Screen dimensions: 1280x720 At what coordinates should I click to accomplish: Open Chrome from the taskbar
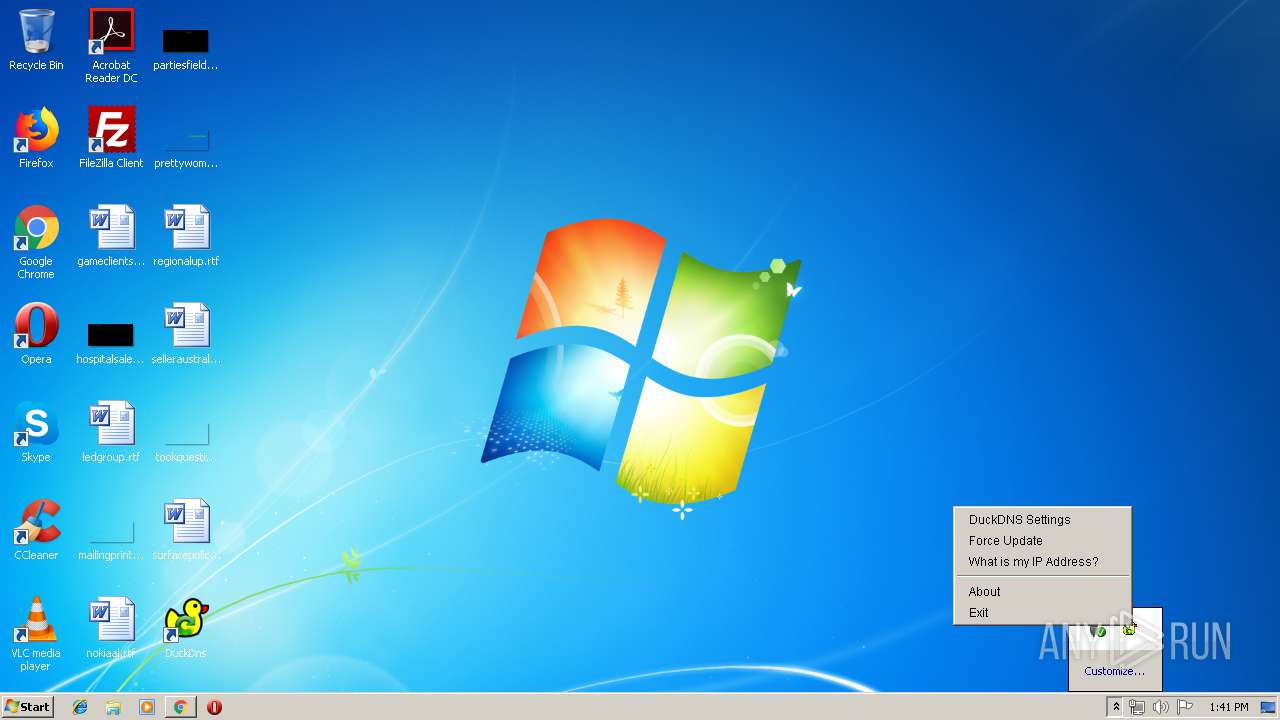[180, 707]
